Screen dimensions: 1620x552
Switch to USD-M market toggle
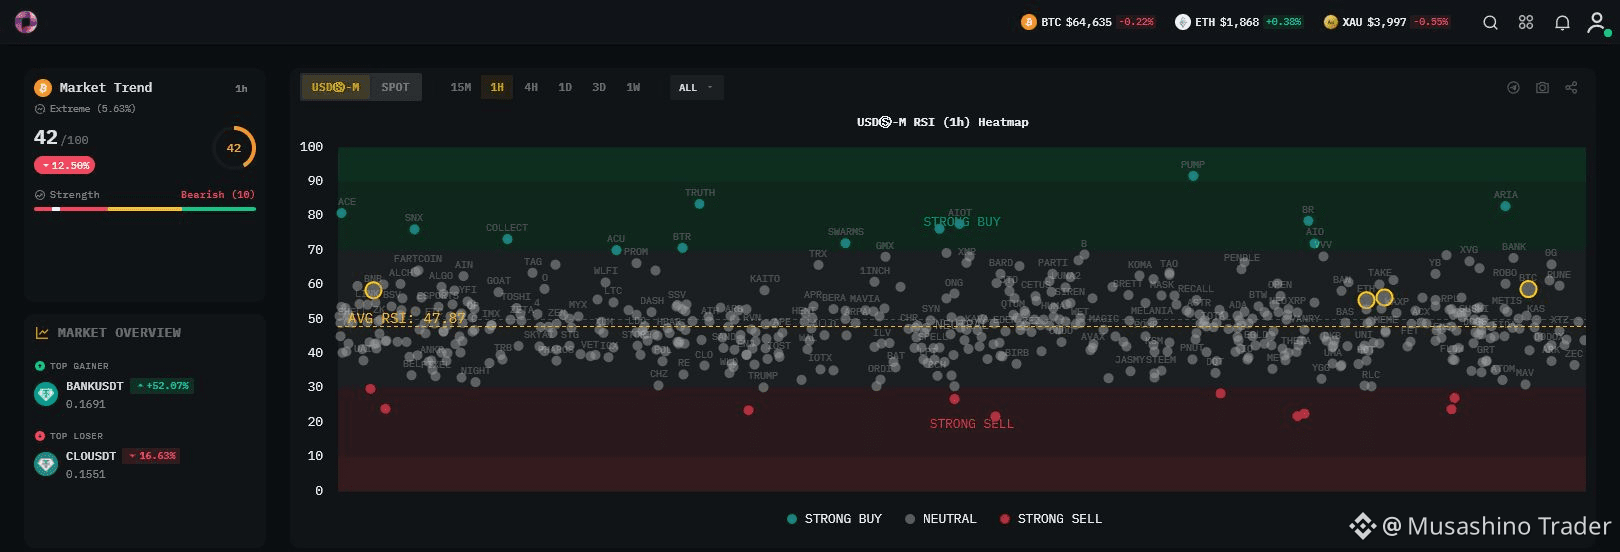[336, 87]
